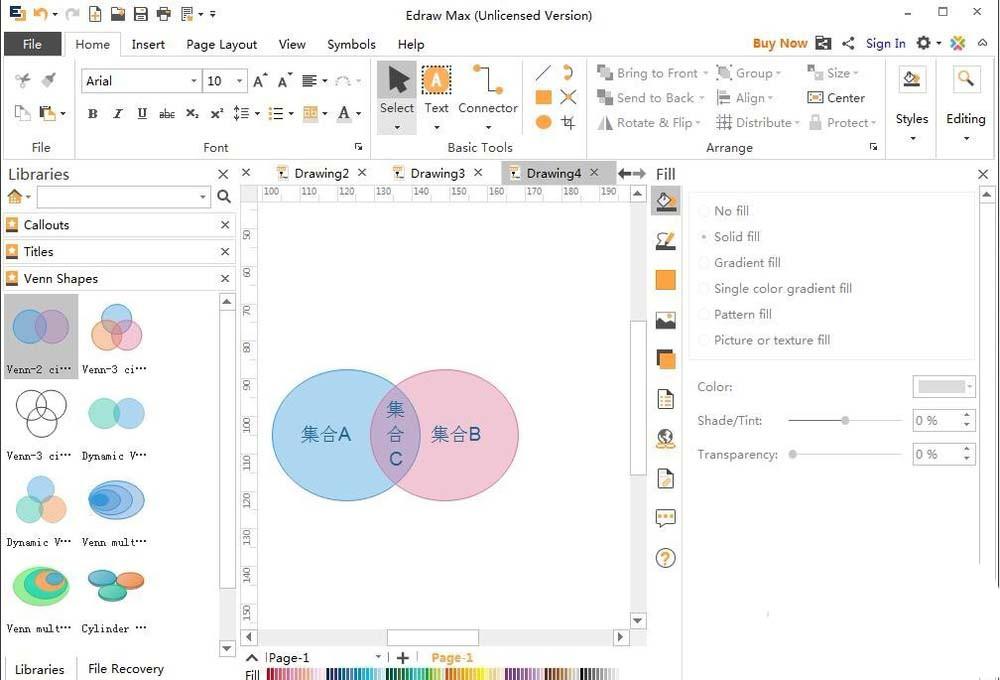Screen dimensions: 1000x680
Task: Switch to the Drawing2 document tab
Action: pyautogui.click(x=321, y=173)
